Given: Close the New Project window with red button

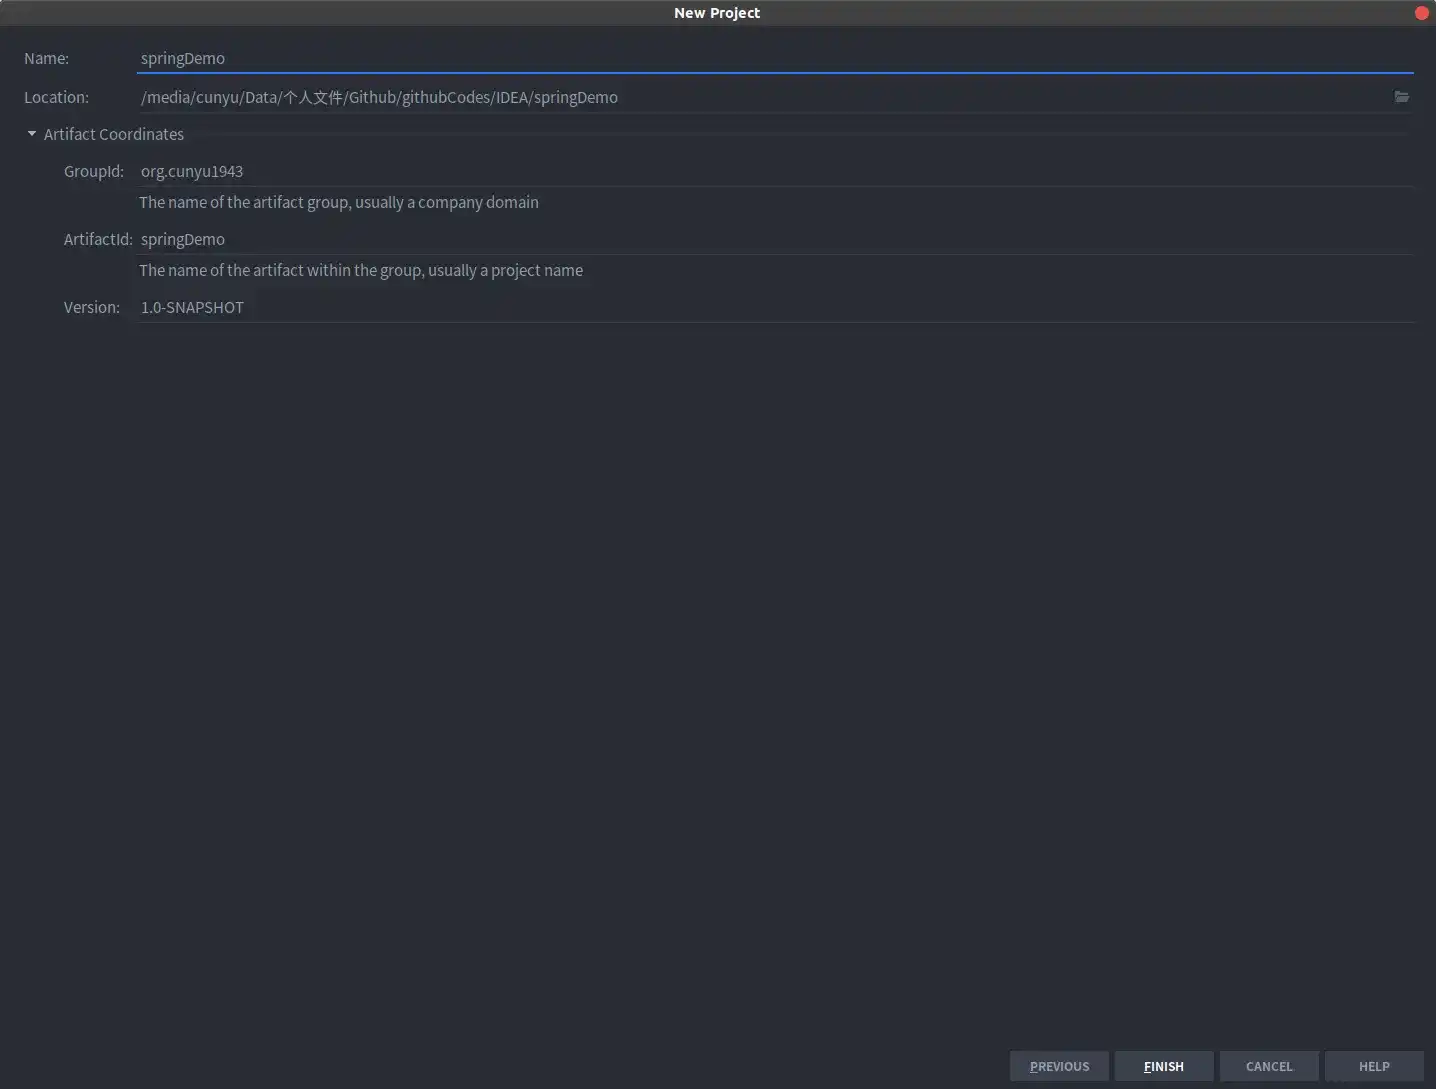Looking at the screenshot, I should click(x=1421, y=13).
